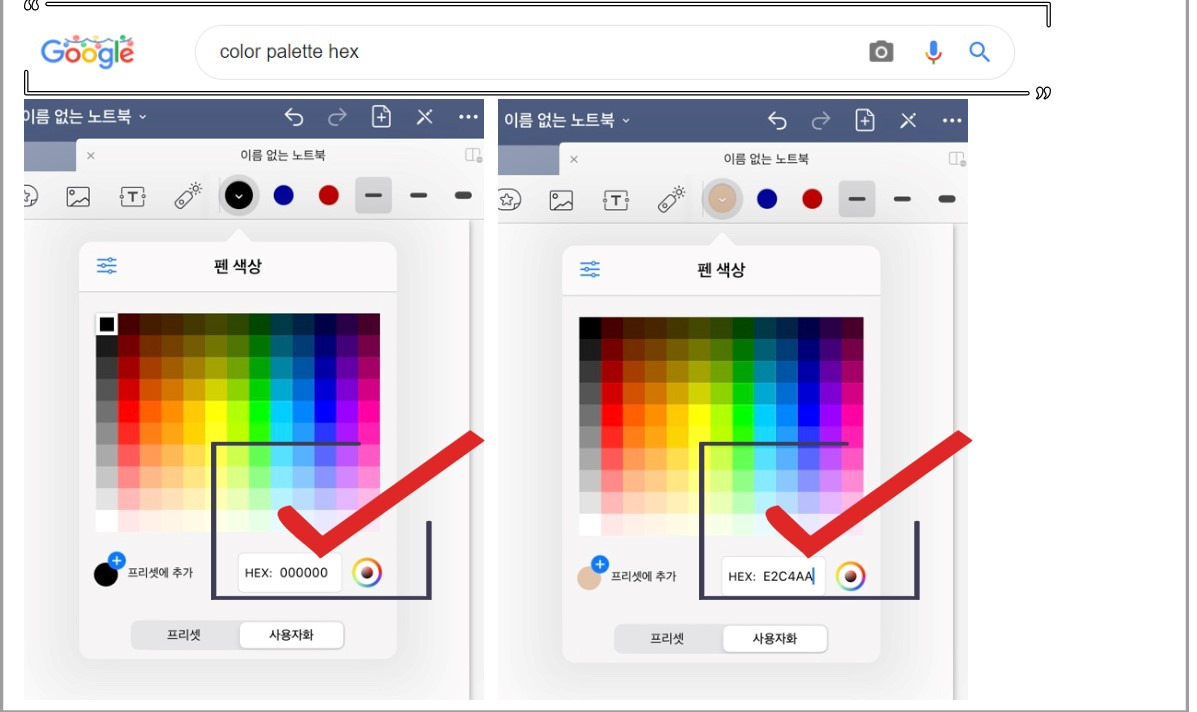
Task: Open split view icon in left notebook
Action: coord(473,155)
